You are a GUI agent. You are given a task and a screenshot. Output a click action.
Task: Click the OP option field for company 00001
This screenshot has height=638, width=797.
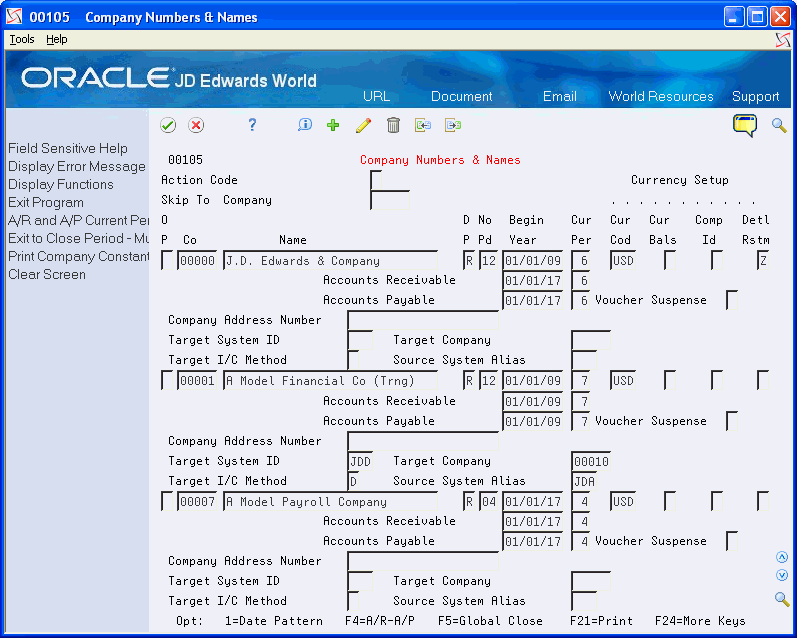pyautogui.click(x=167, y=380)
